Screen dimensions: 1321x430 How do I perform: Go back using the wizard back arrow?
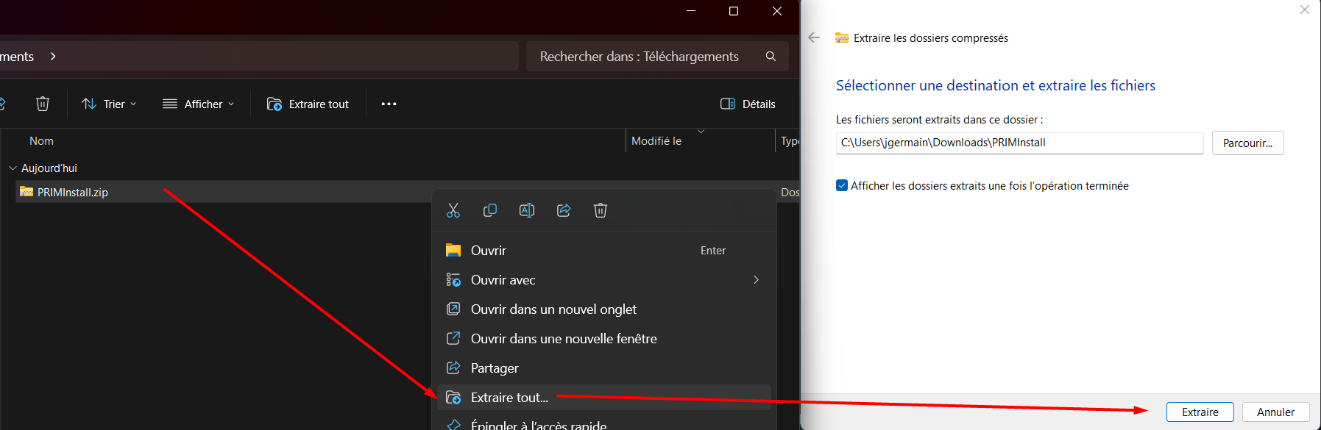click(x=814, y=38)
